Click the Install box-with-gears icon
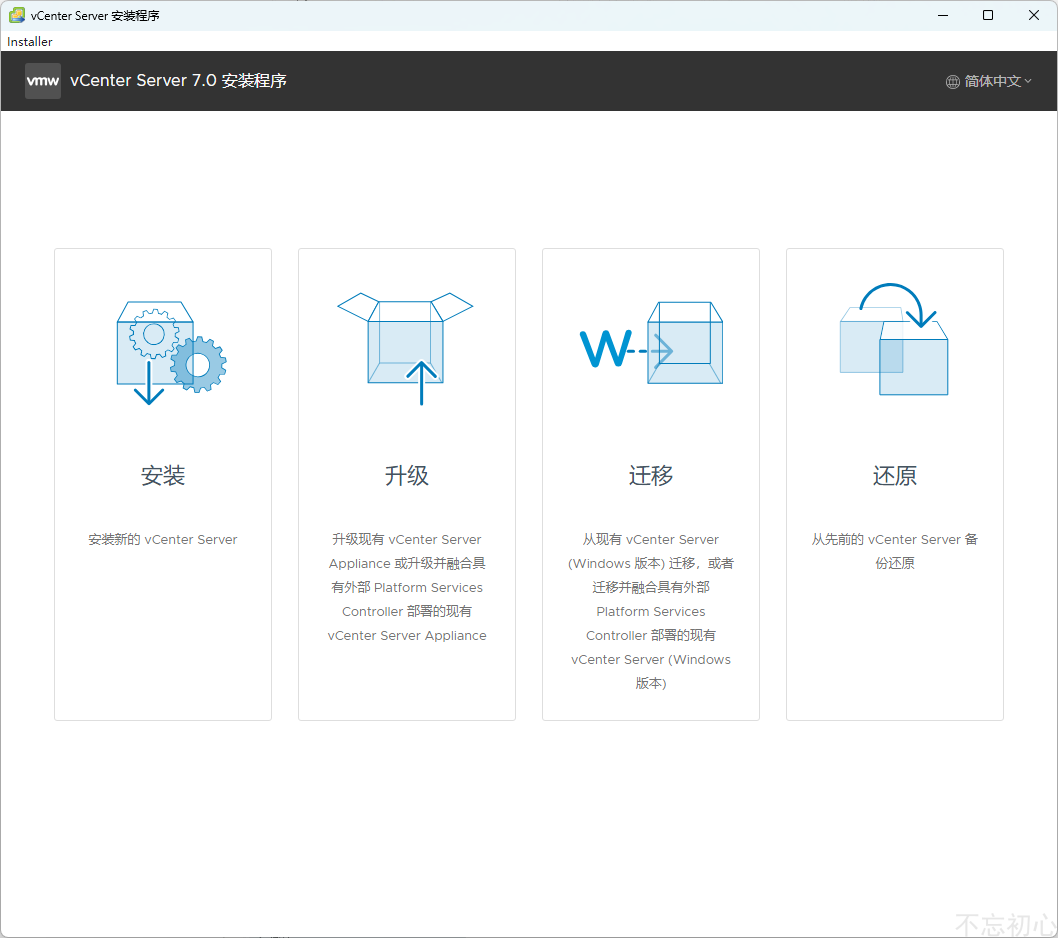This screenshot has width=1058, height=938. (171, 352)
